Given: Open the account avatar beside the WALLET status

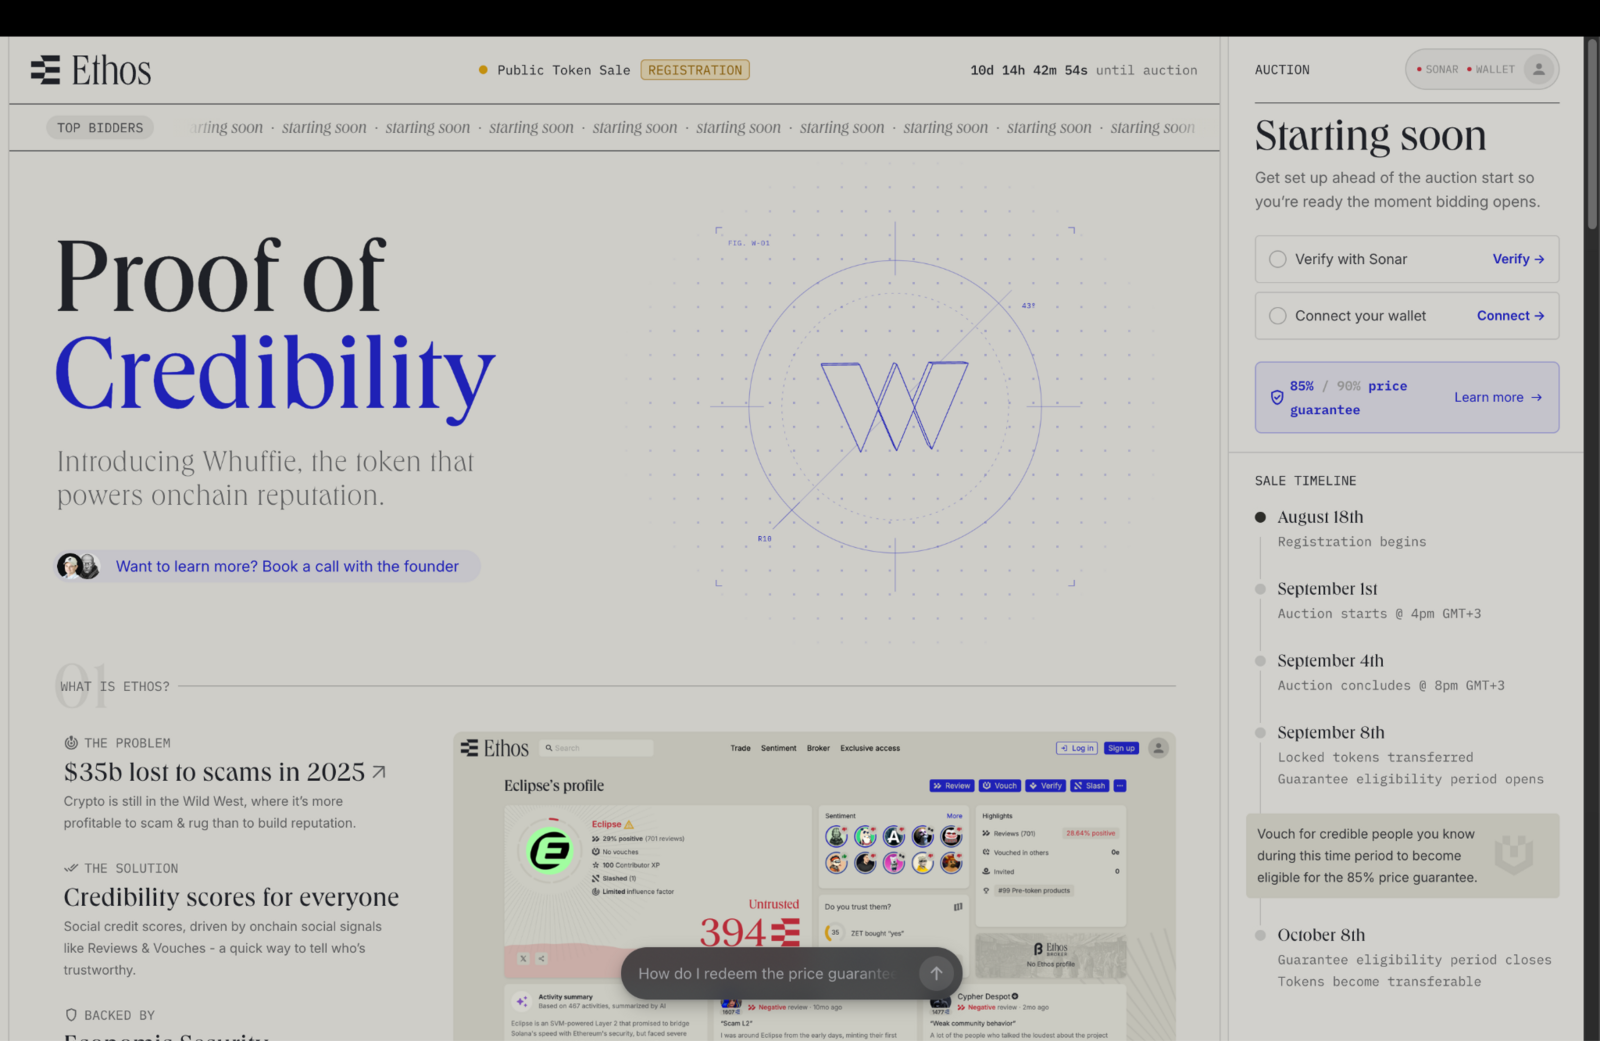Looking at the screenshot, I should click(x=1539, y=69).
